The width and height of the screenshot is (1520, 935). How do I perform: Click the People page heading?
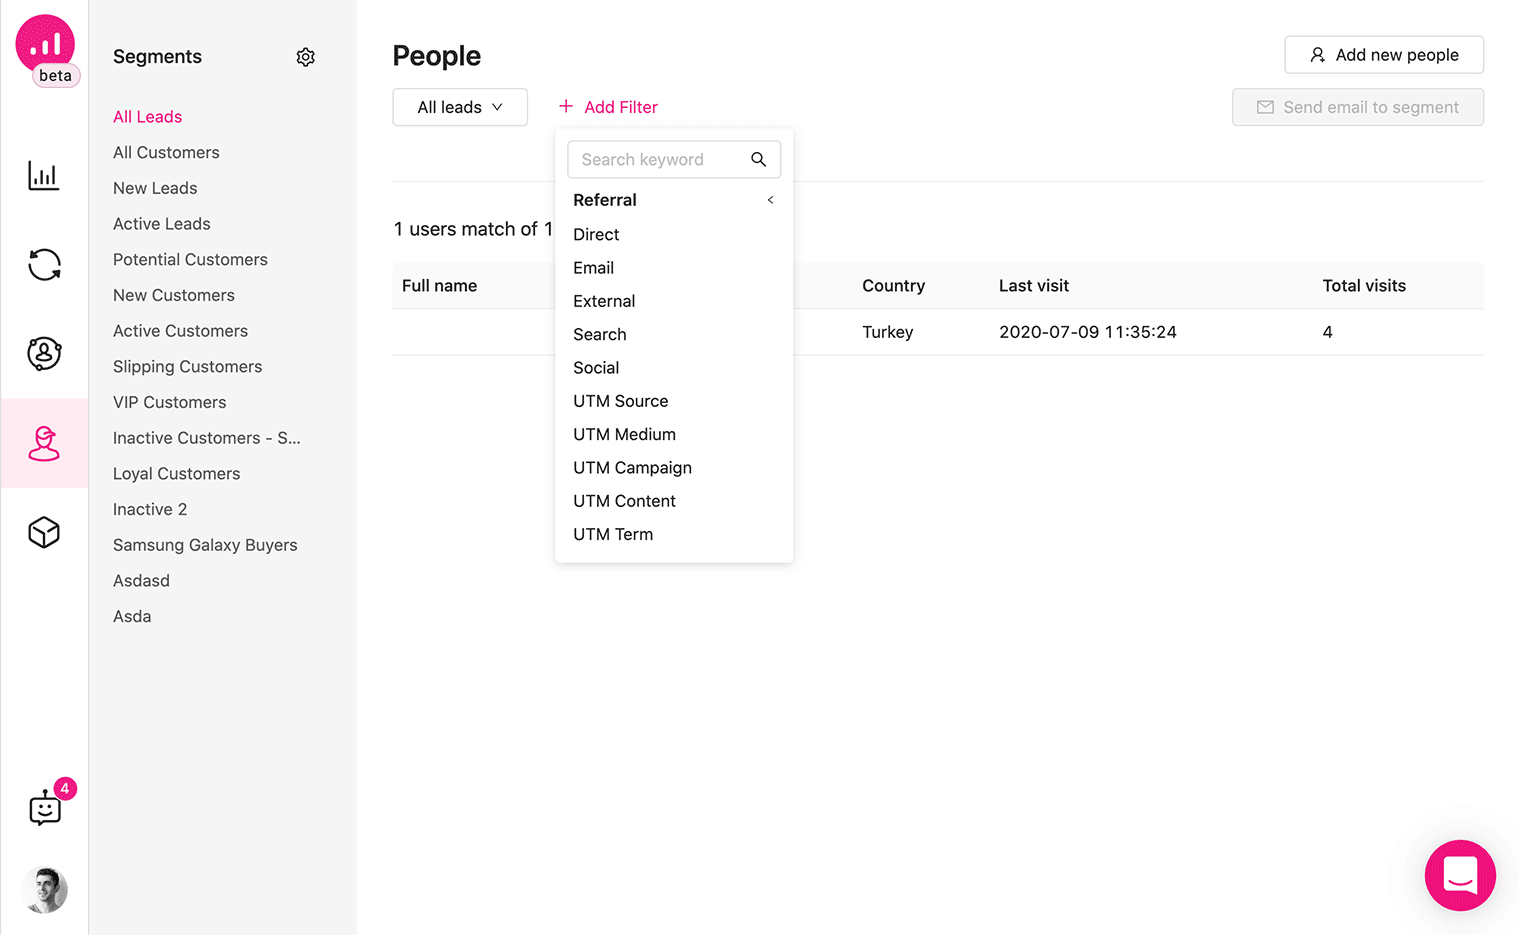[436, 56]
